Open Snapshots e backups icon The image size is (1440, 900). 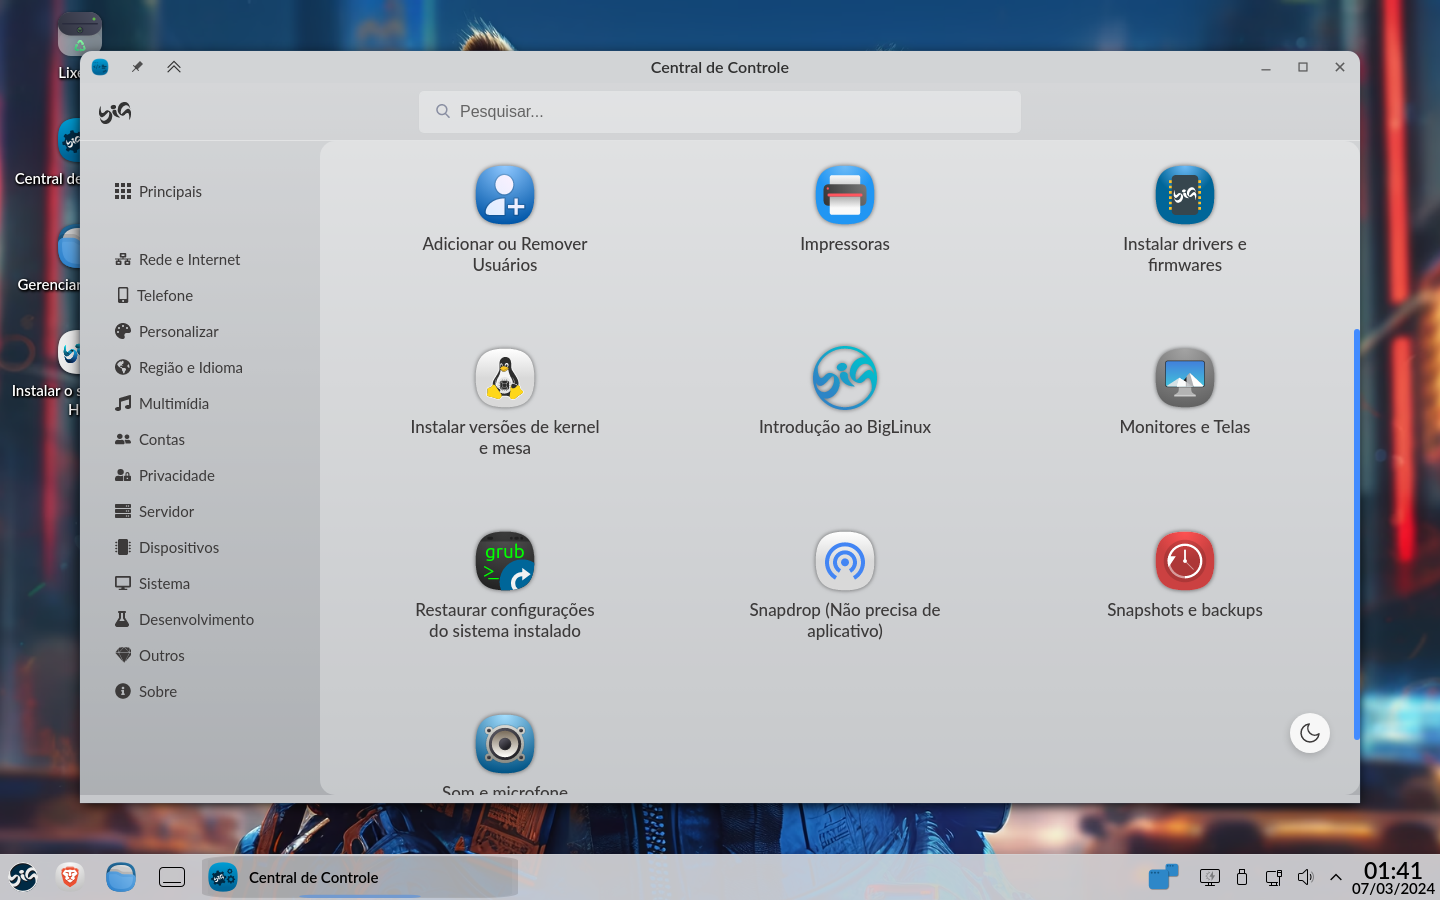pyautogui.click(x=1185, y=561)
